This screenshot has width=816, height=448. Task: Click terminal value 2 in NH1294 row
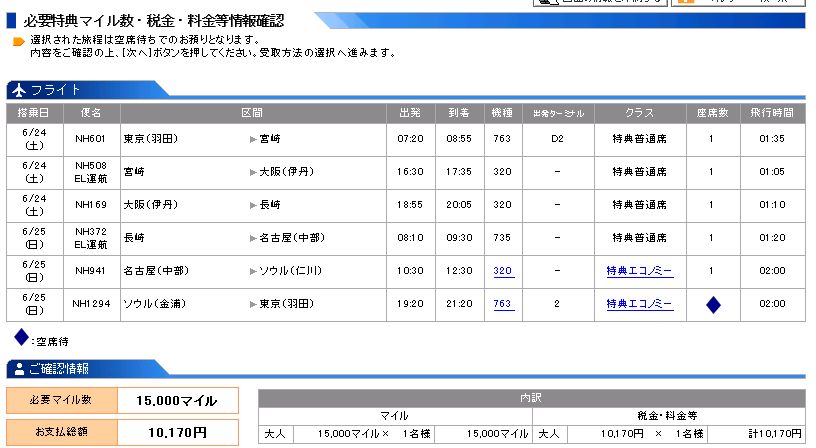[x=557, y=303]
